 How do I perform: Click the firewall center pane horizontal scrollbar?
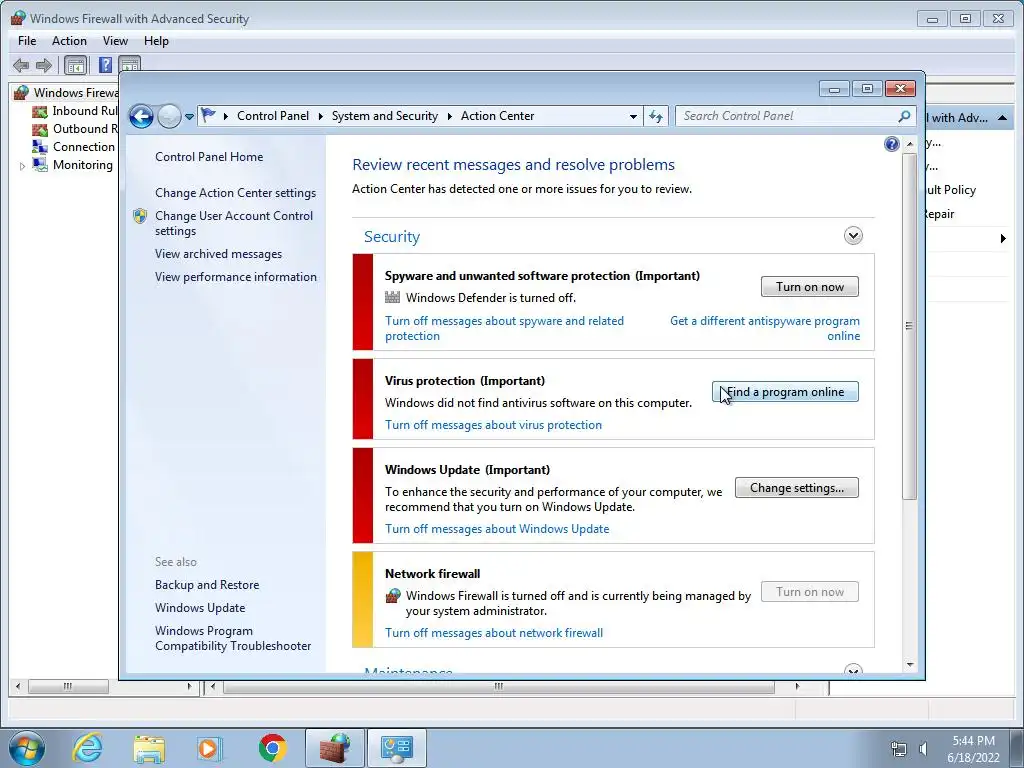(499, 686)
